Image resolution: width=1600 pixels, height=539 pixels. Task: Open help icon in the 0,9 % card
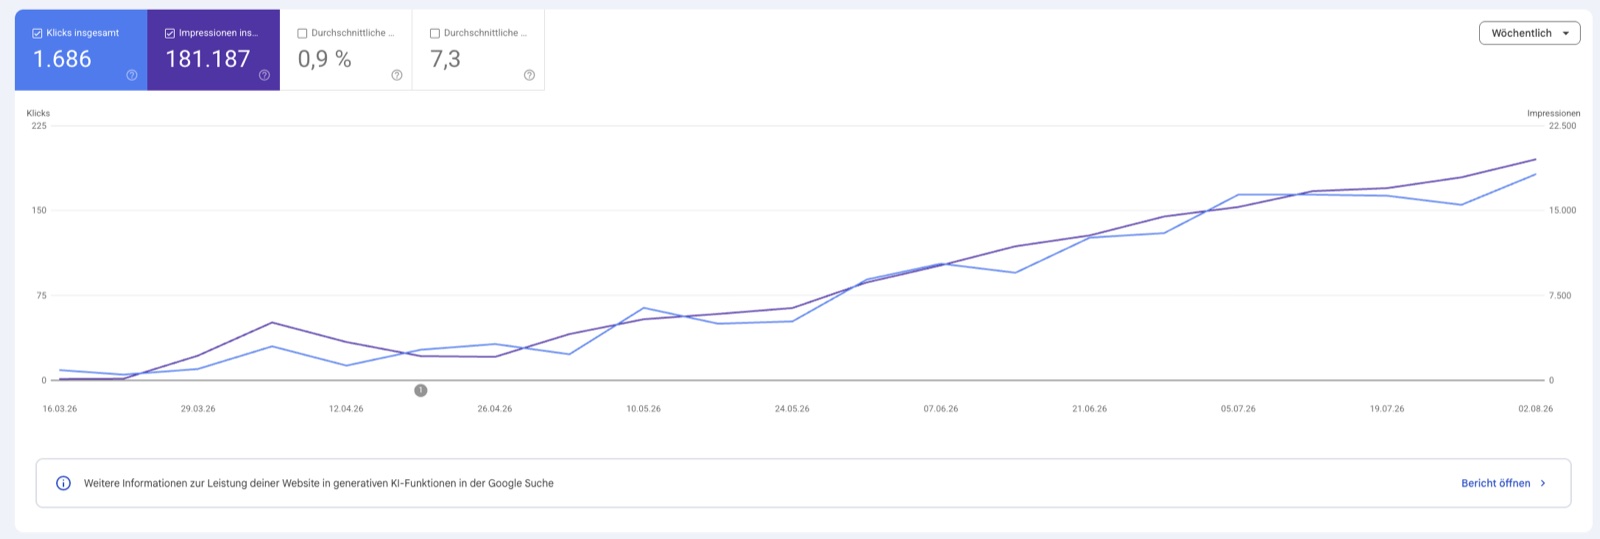(397, 75)
